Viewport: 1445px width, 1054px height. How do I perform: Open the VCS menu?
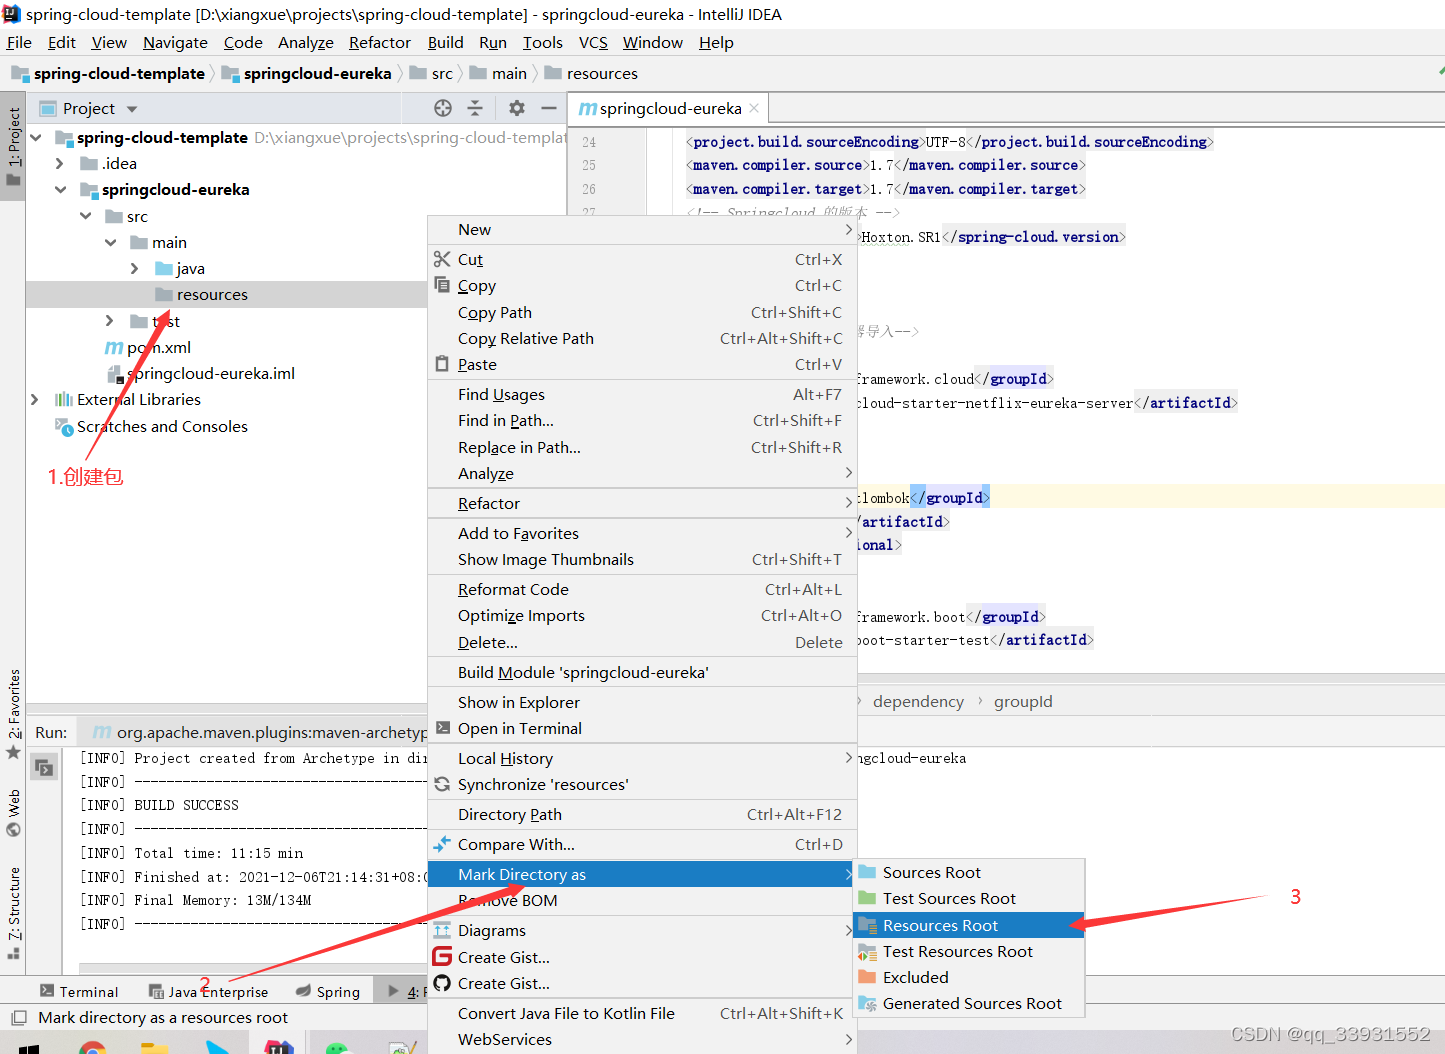click(x=593, y=42)
